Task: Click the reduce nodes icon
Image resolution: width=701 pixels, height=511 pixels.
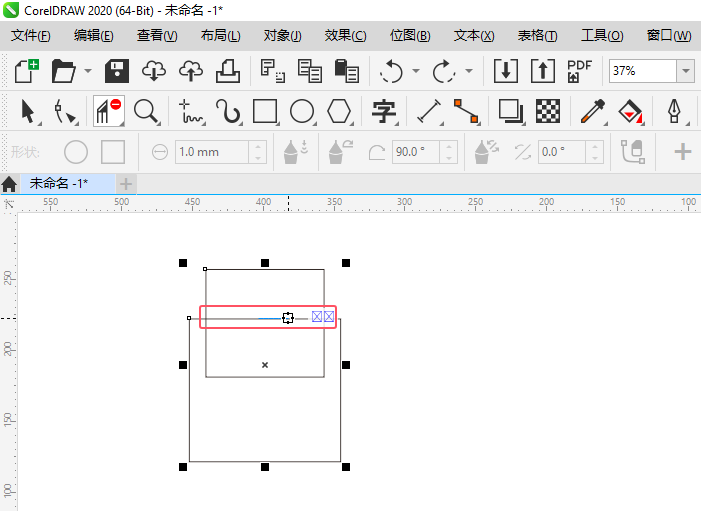Action: click(x=633, y=152)
